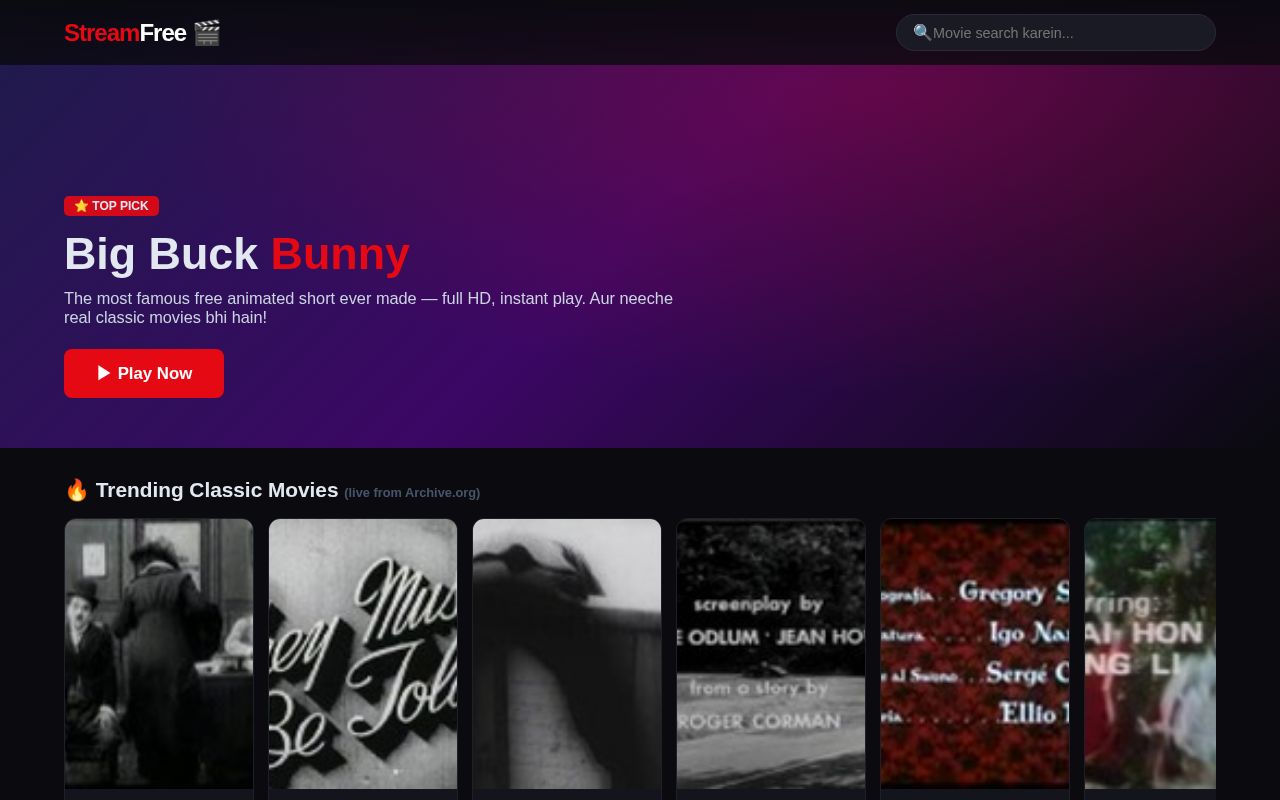The width and height of the screenshot is (1280, 800).
Task: Click the Big Buck Bunny title
Action: pos(237,254)
